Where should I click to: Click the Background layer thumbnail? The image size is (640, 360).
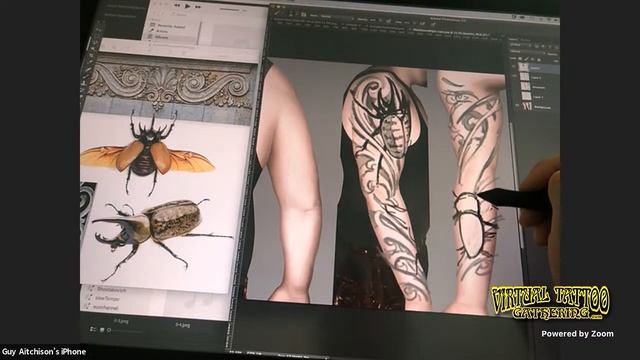coord(527,106)
